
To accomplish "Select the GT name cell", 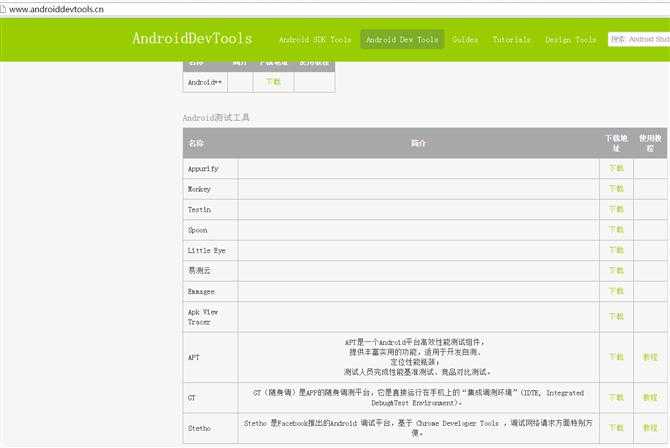I will pos(211,398).
